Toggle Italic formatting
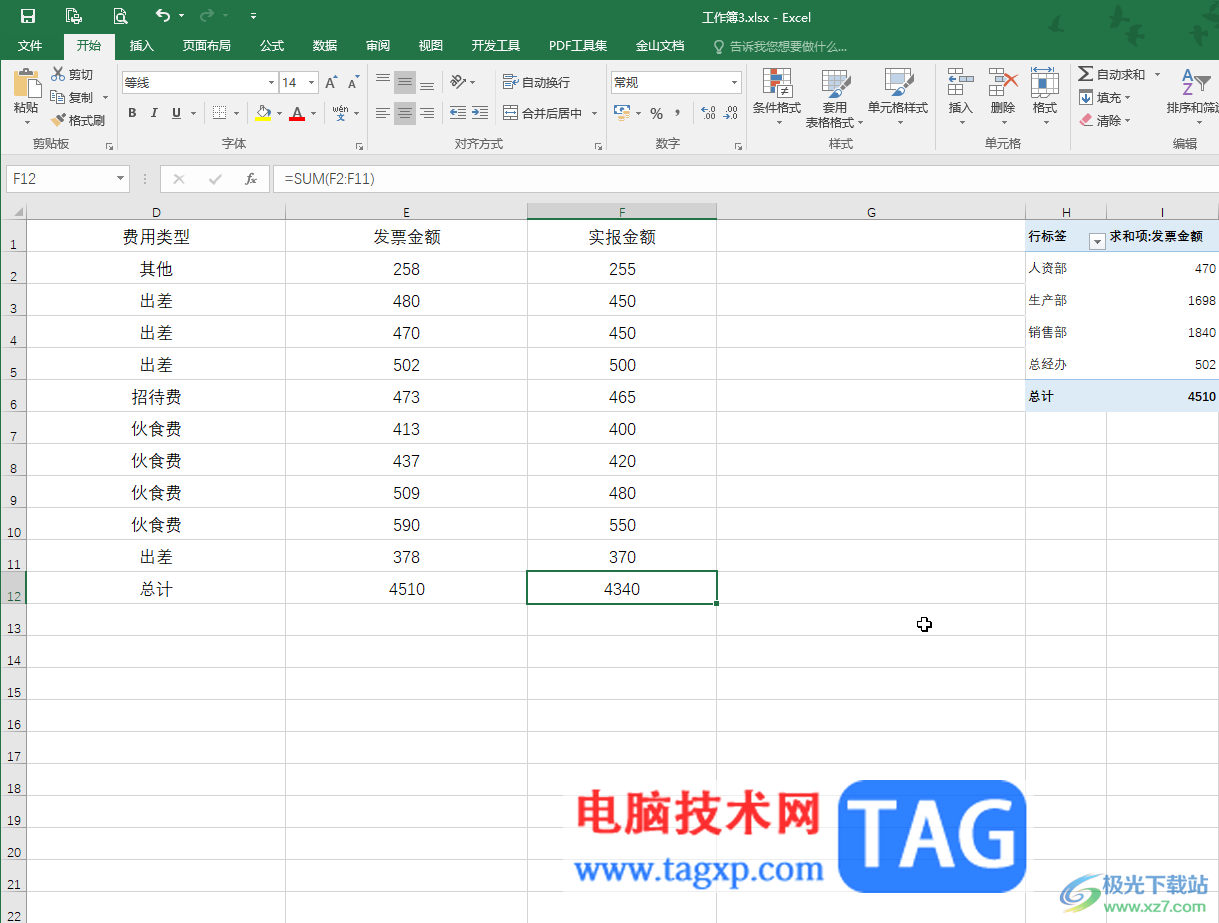1219x923 pixels. tap(154, 113)
